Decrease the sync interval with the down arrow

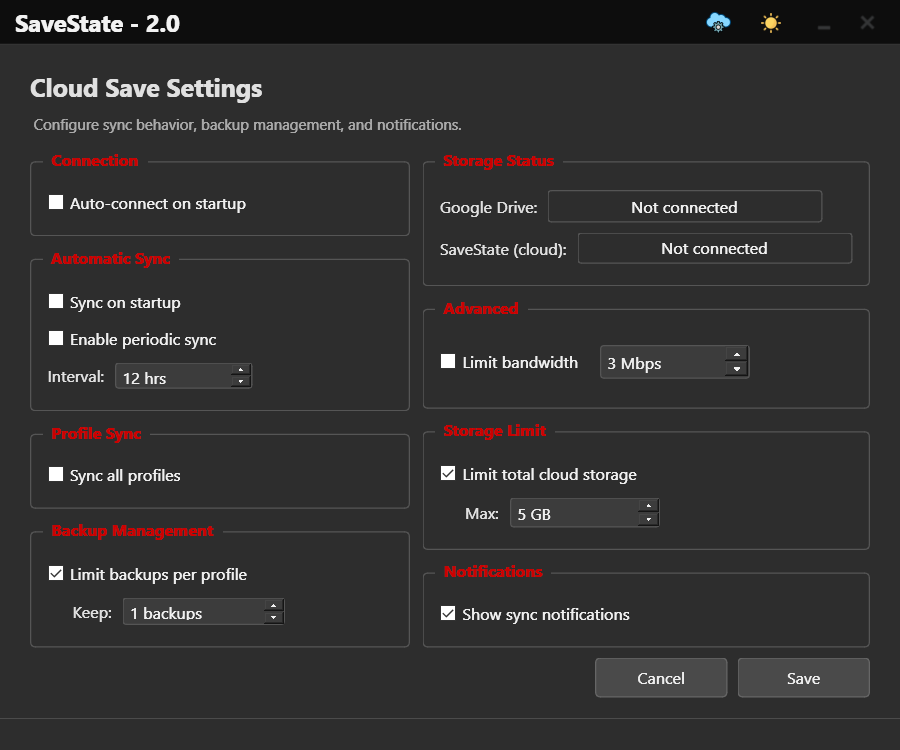point(241,382)
